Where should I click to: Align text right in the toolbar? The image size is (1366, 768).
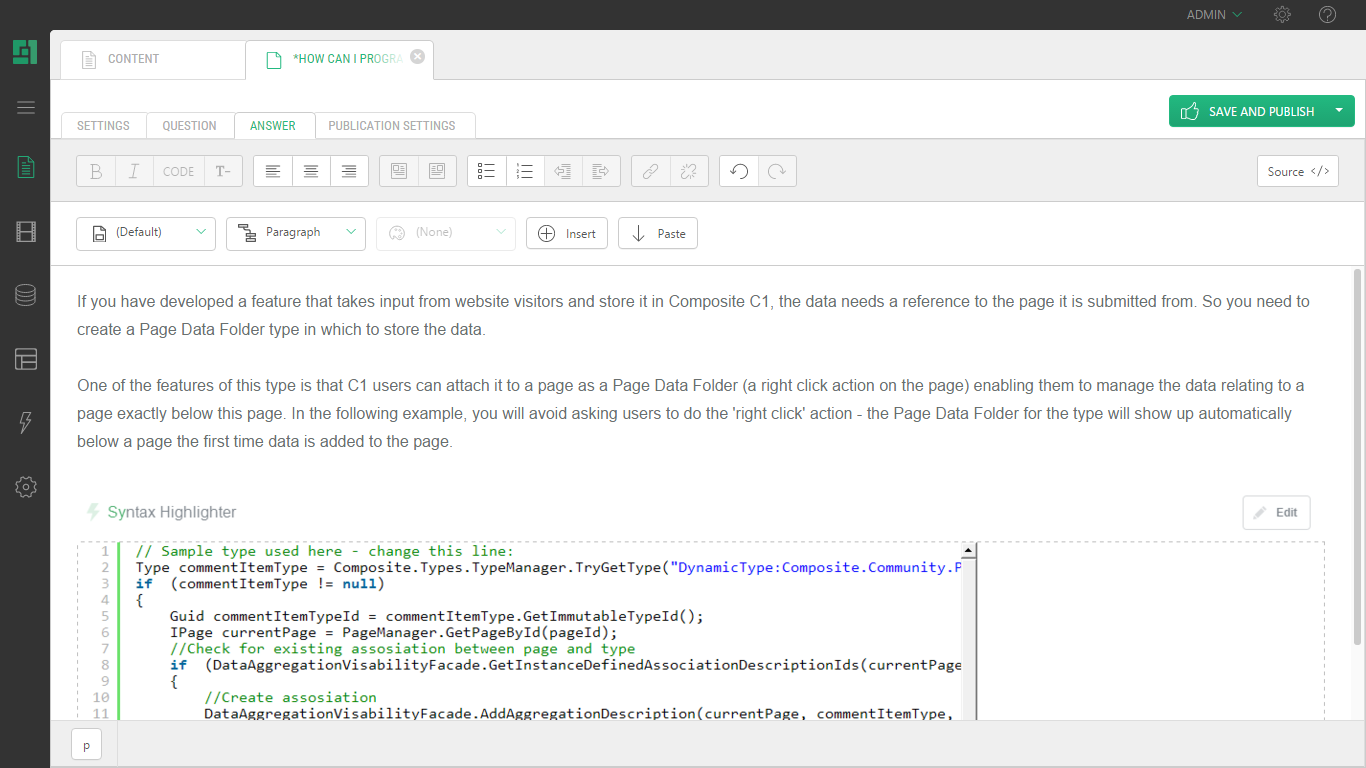[349, 171]
